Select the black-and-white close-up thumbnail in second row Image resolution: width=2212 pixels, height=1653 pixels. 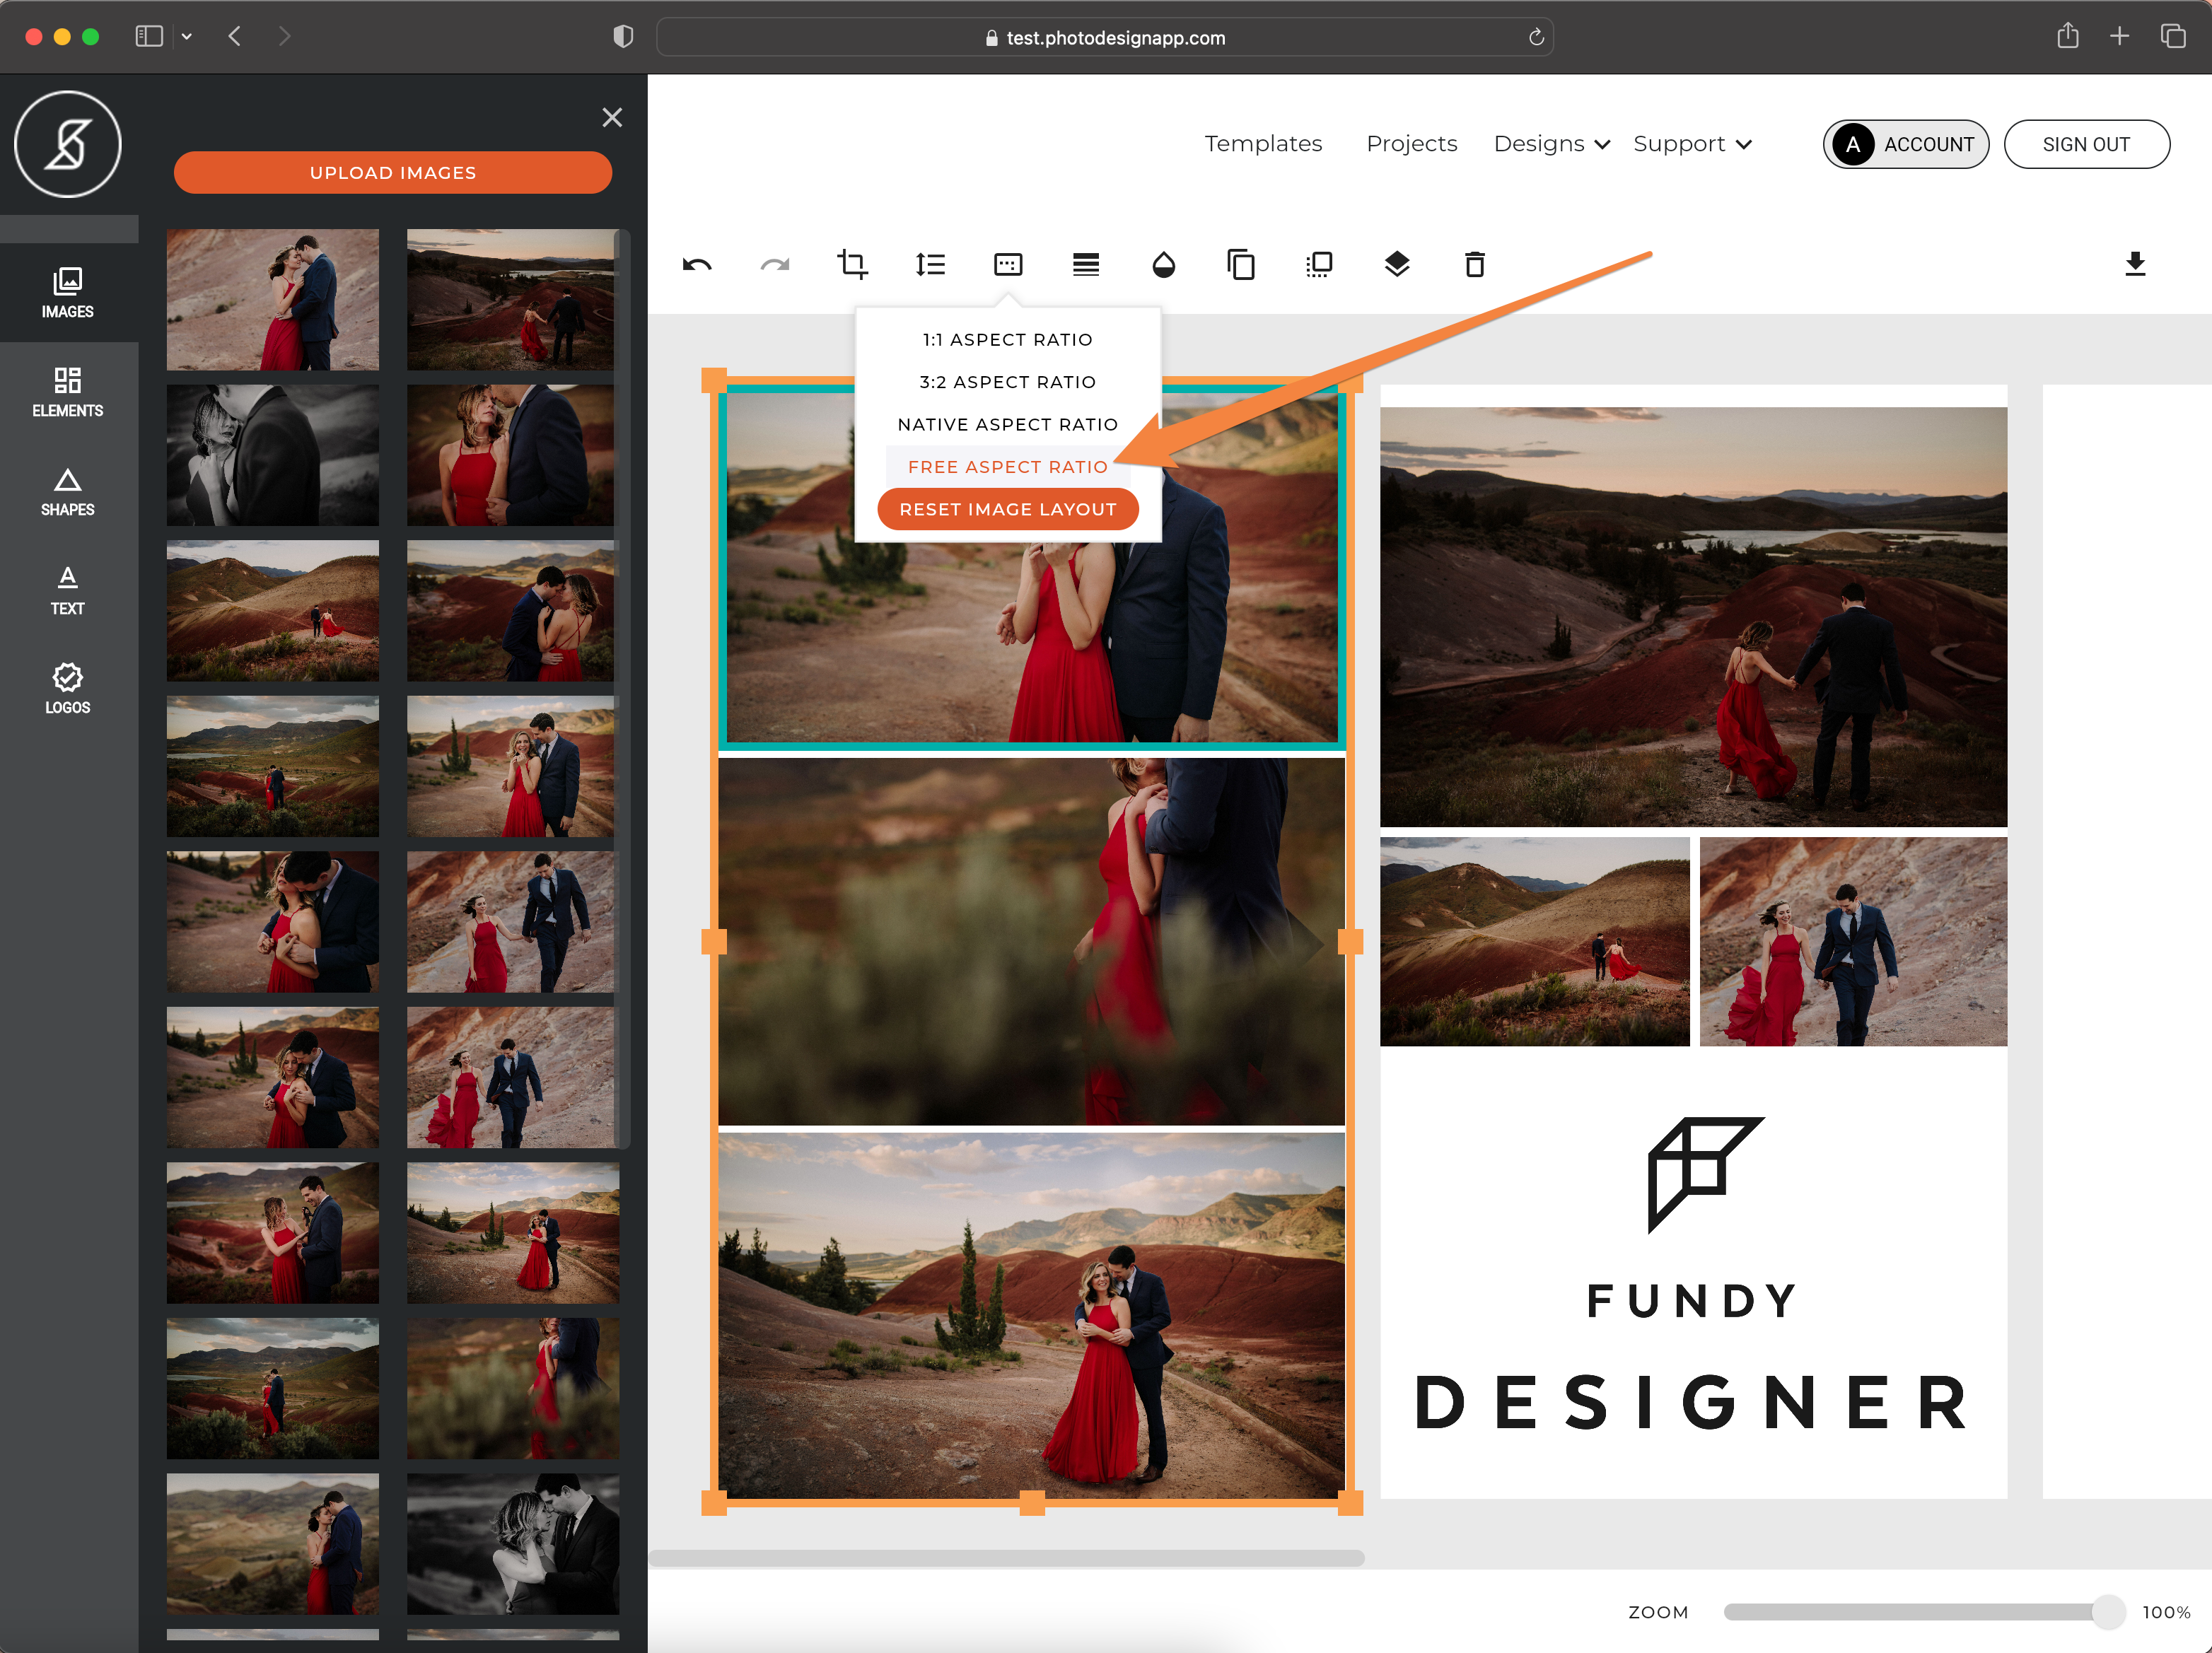[272, 455]
